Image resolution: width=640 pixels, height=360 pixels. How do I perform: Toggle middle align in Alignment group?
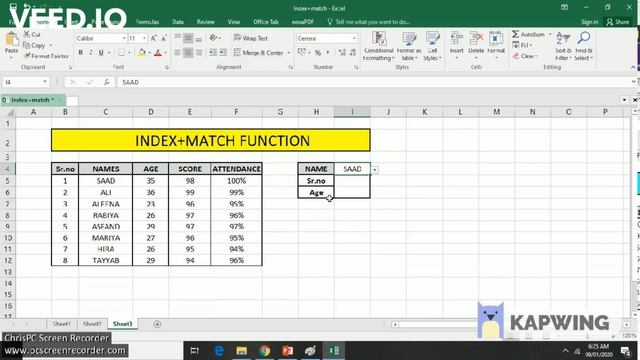[x=188, y=38]
